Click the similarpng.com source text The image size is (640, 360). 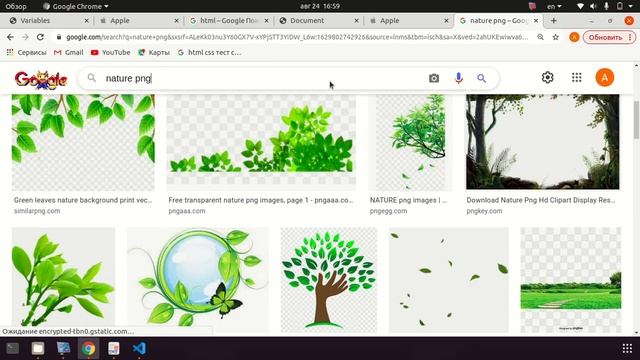pyautogui.click(x=37, y=211)
